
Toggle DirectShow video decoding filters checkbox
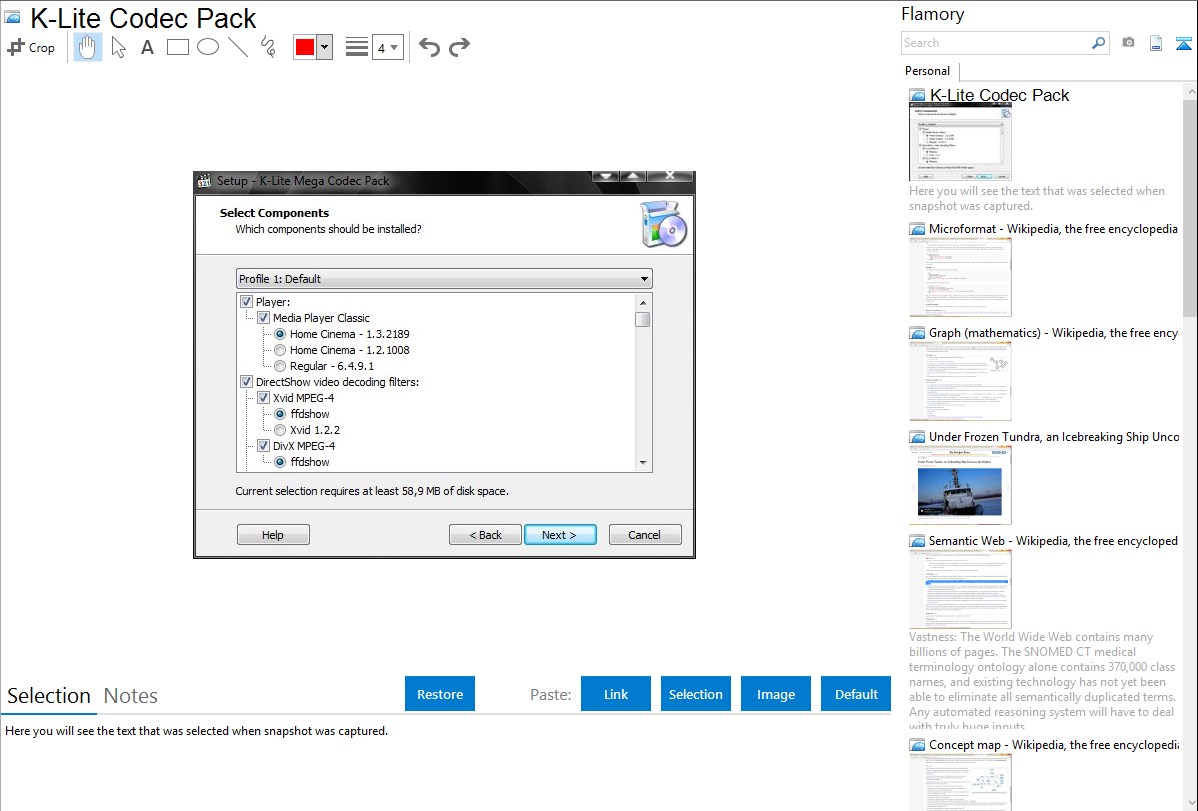(x=246, y=381)
